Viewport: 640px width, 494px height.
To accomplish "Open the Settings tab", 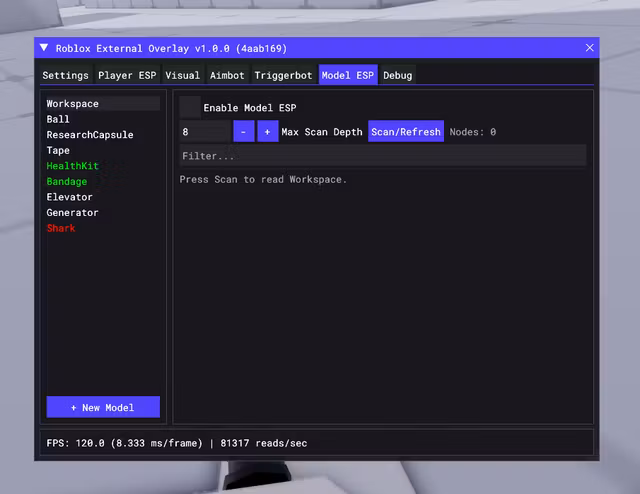I will pyautogui.click(x=65, y=75).
